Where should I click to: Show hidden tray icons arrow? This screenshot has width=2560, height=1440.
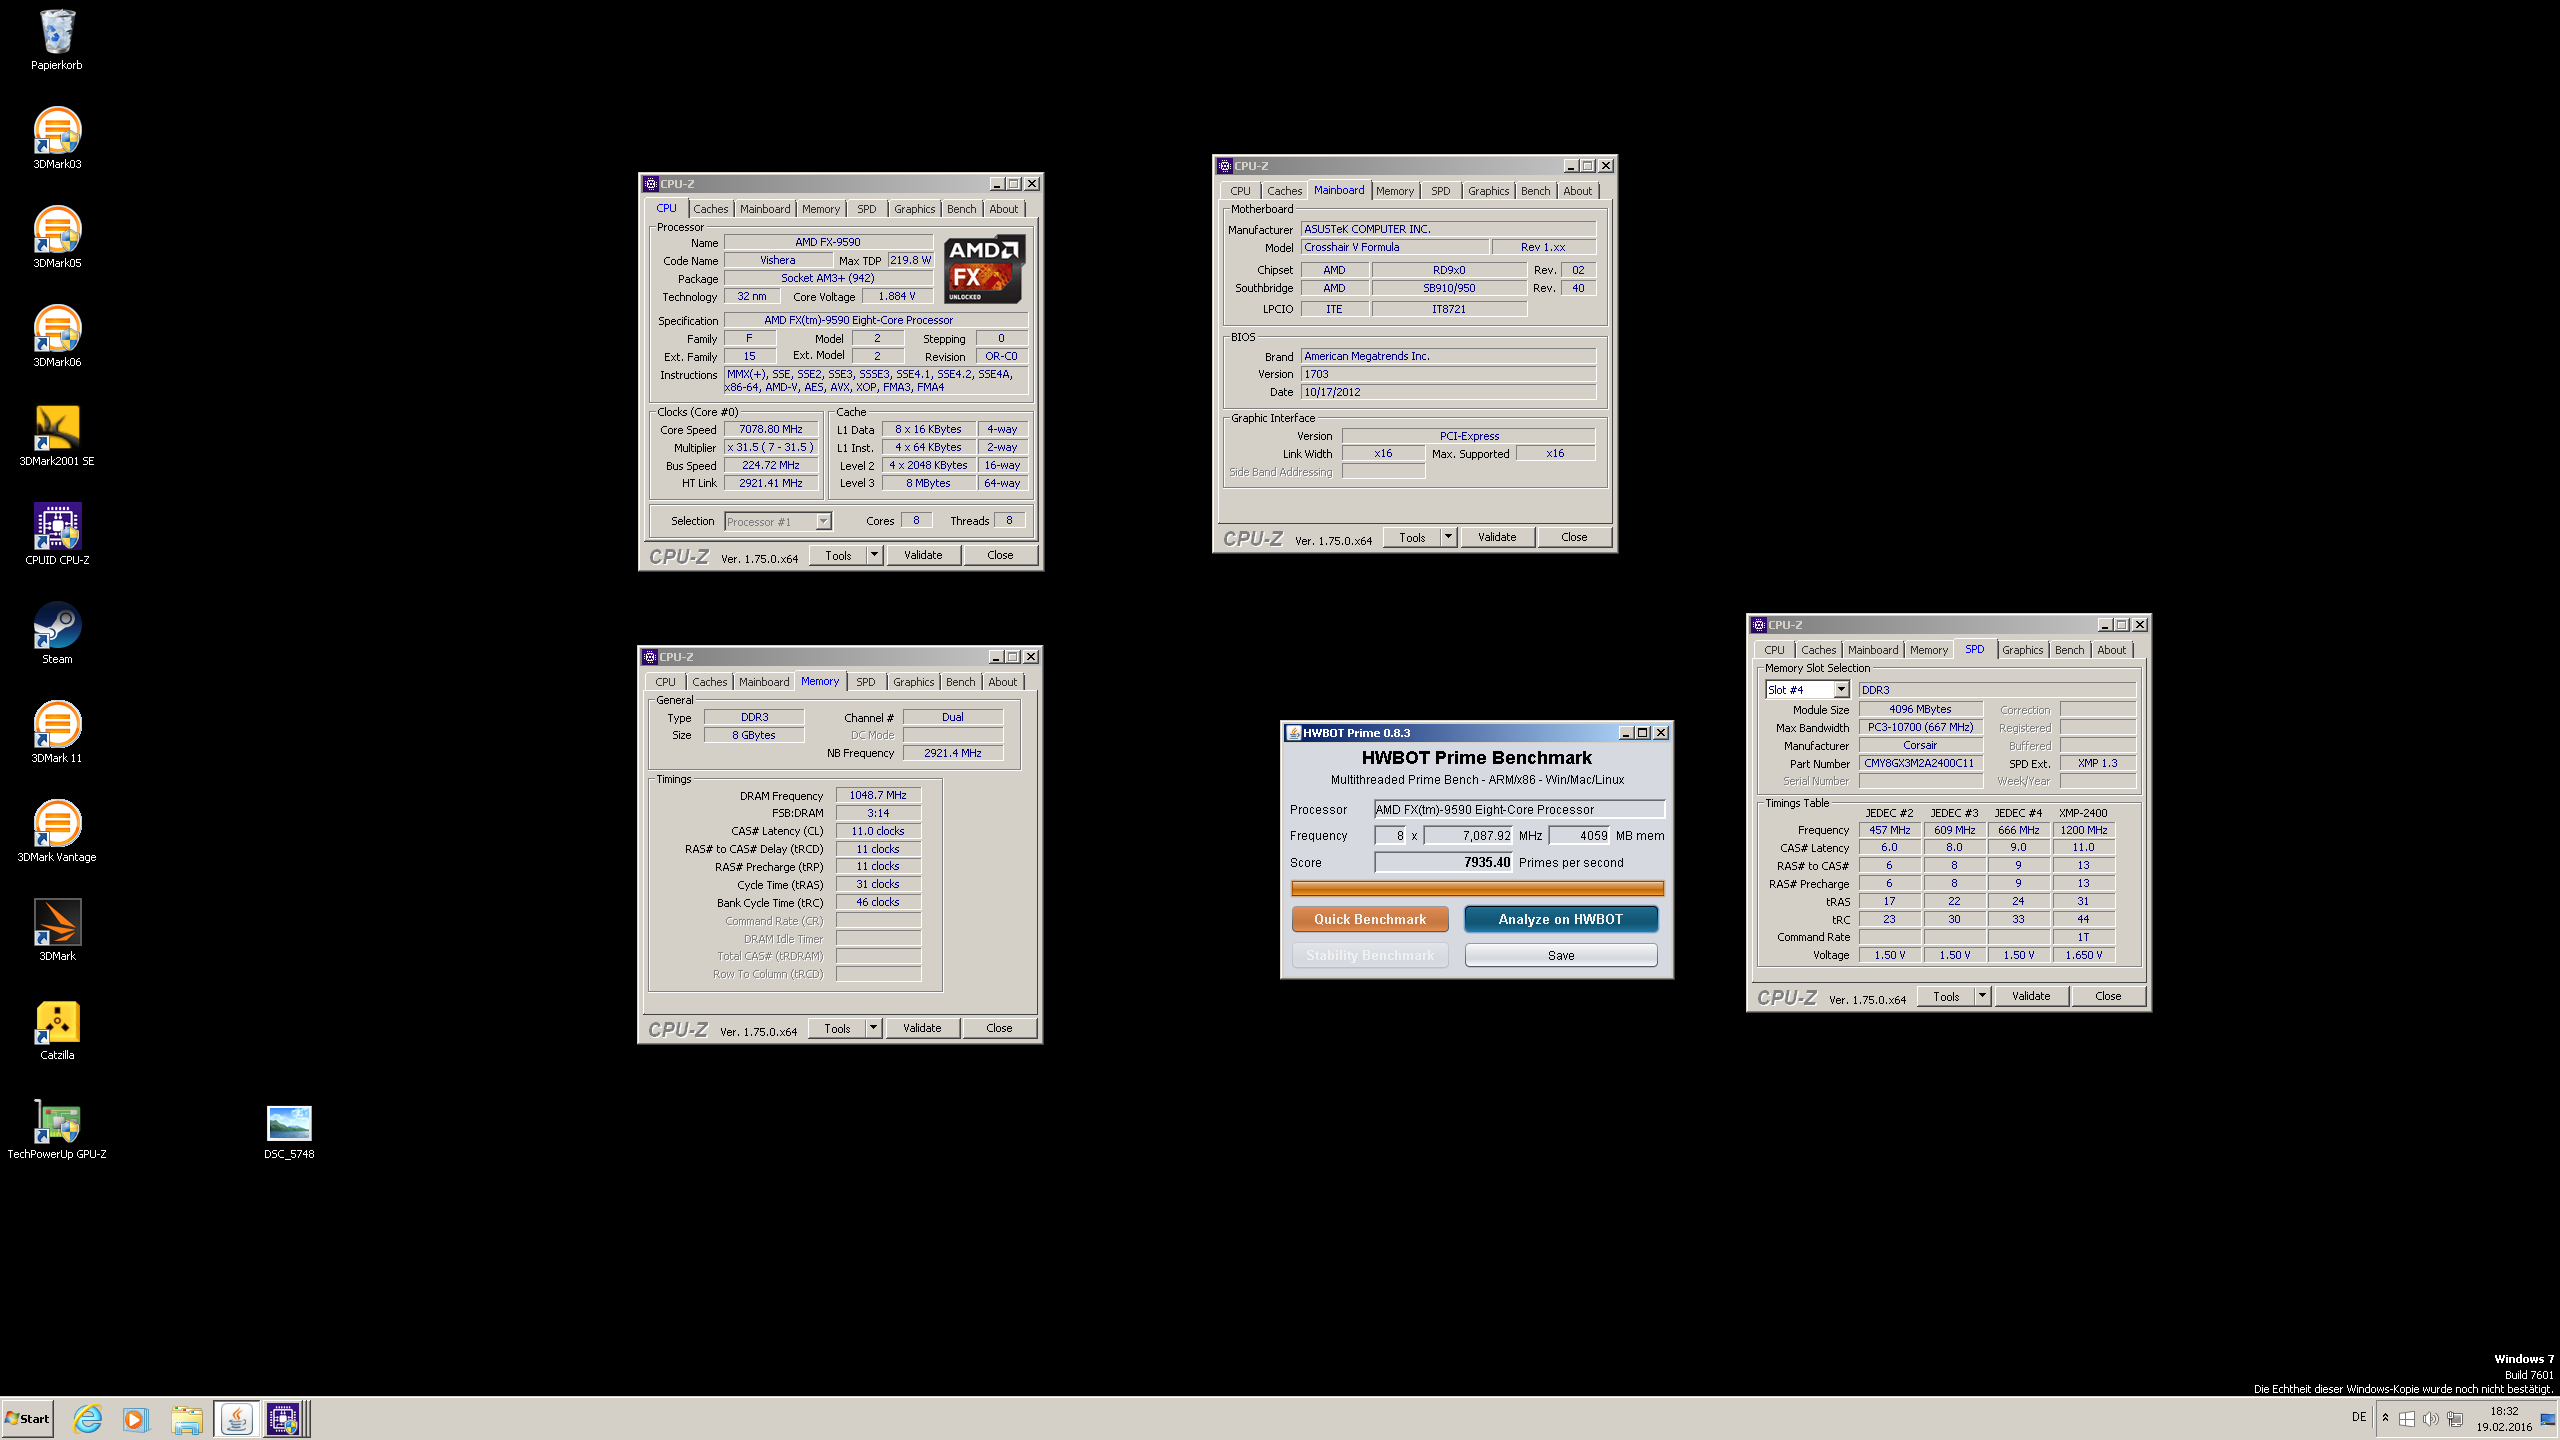click(x=2385, y=1418)
